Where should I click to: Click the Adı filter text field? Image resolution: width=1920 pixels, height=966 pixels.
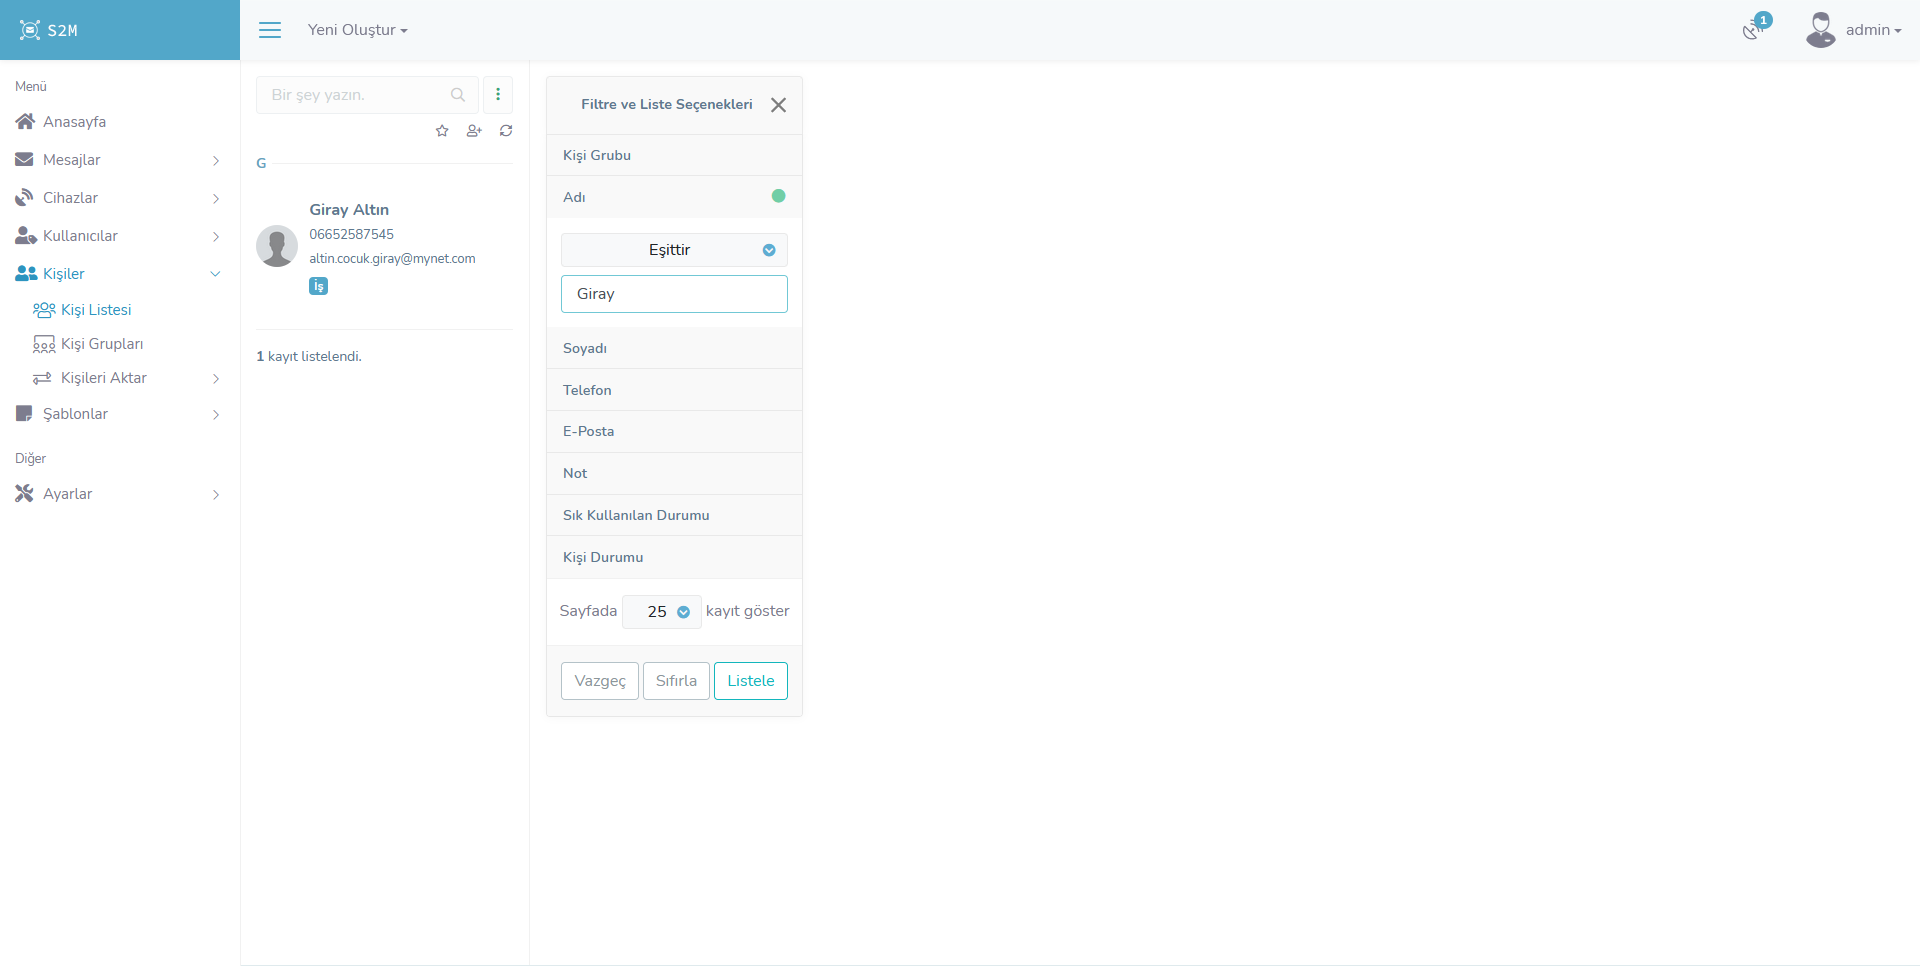point(674,294)
